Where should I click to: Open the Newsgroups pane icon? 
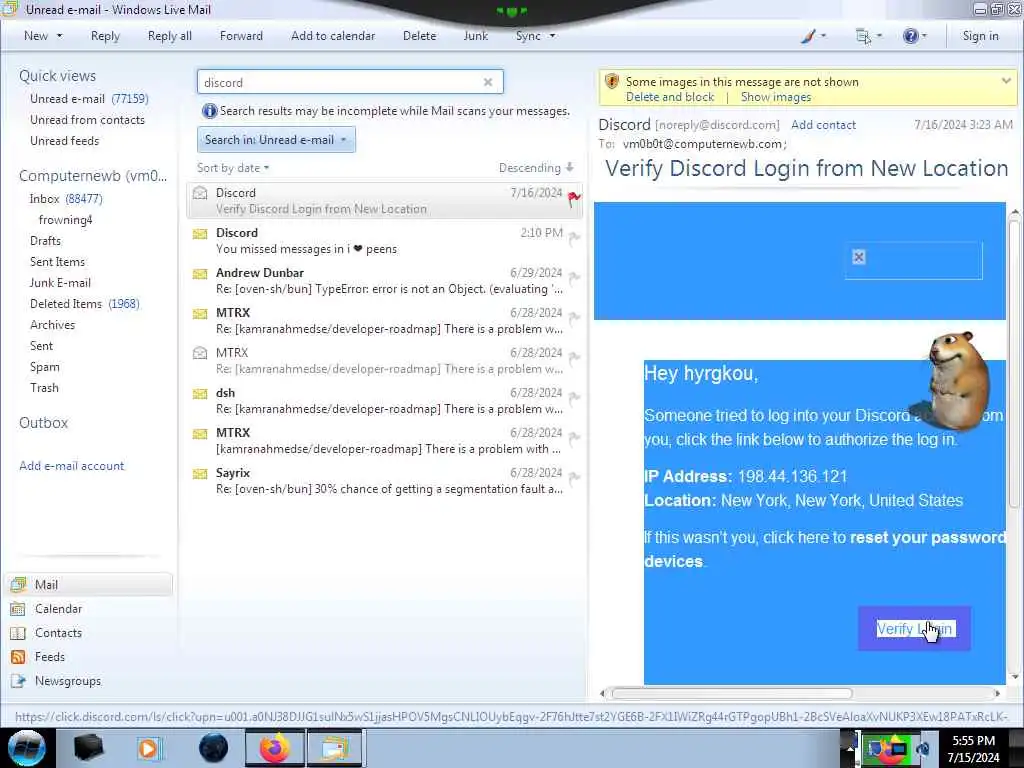(x=18, y=681)
